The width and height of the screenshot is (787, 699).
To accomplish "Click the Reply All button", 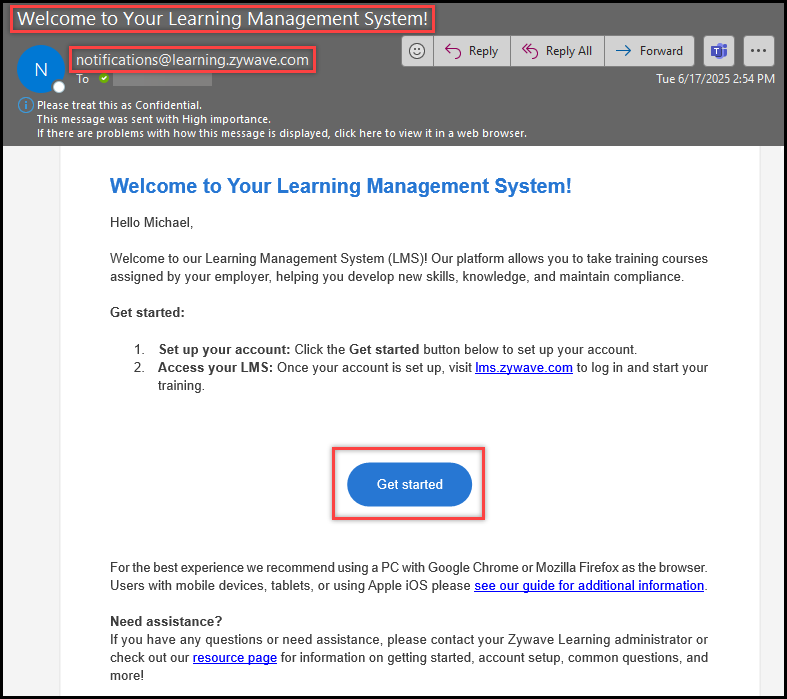I will click(557, 51).
